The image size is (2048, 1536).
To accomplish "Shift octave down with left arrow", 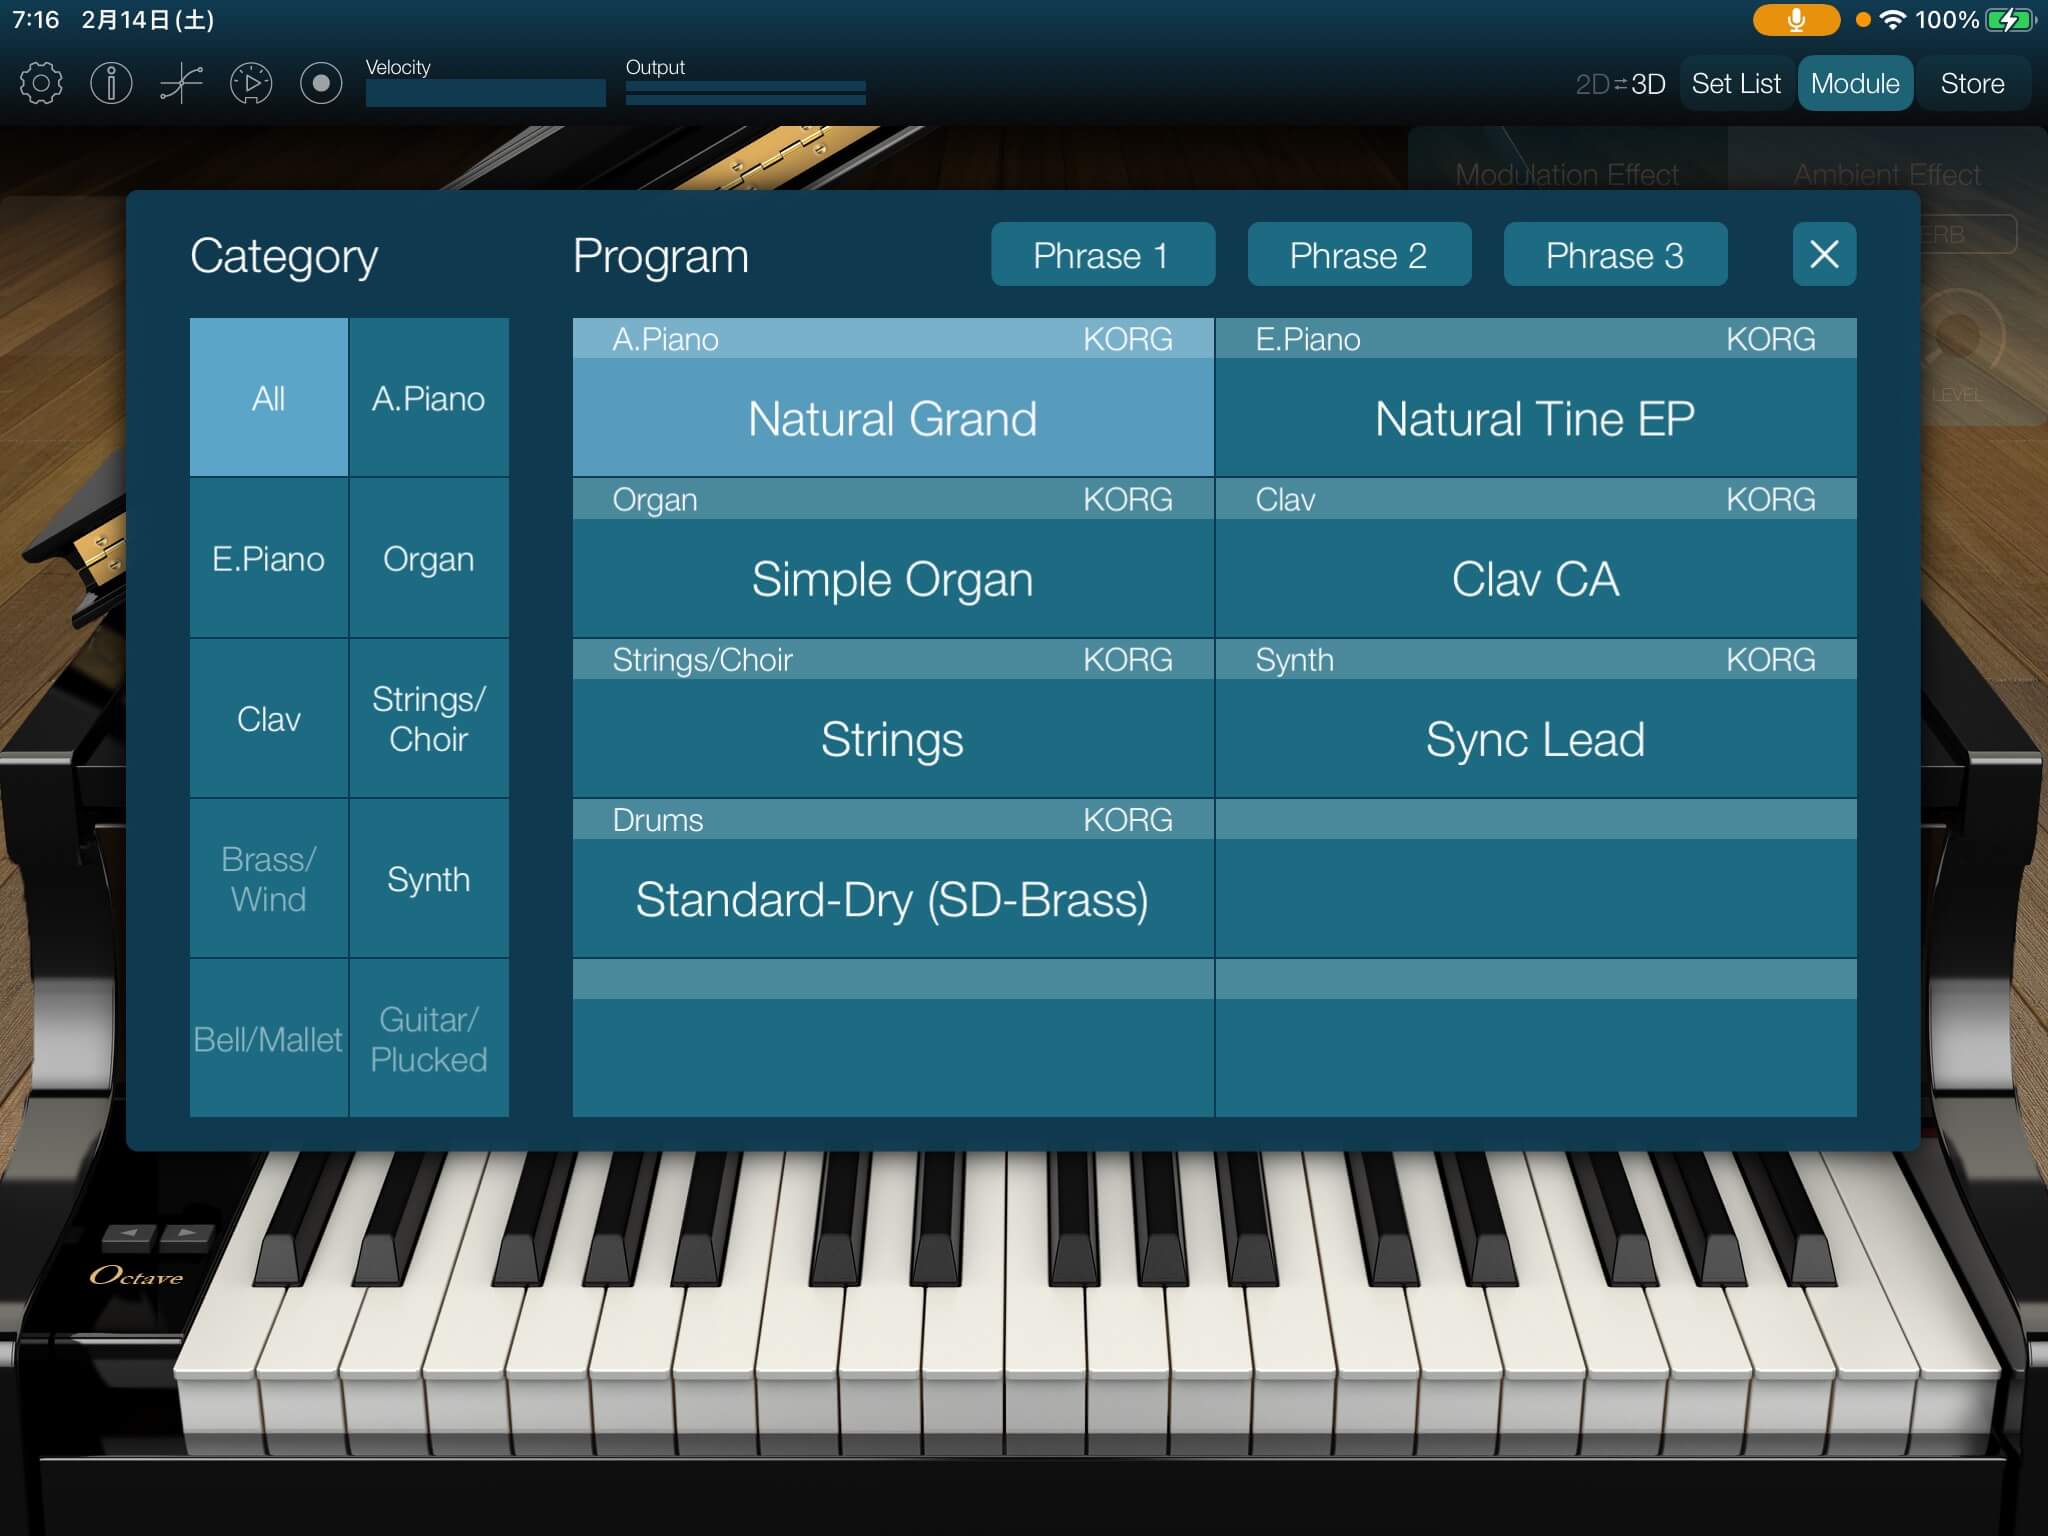I will coord(129,1233).
